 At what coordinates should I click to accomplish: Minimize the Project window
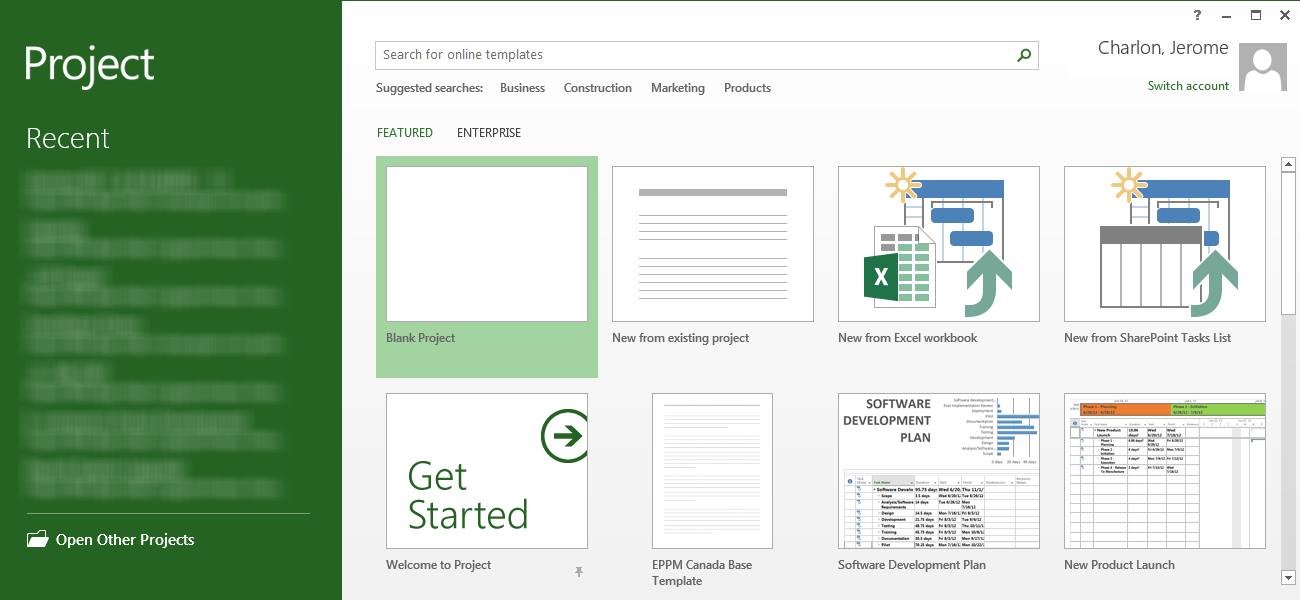point(1227,15)
